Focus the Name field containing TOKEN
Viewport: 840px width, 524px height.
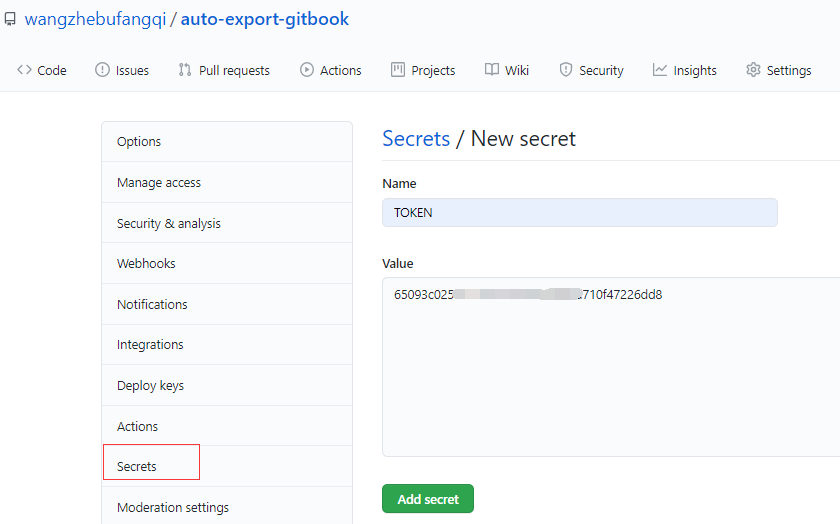[x=580, y=213]
